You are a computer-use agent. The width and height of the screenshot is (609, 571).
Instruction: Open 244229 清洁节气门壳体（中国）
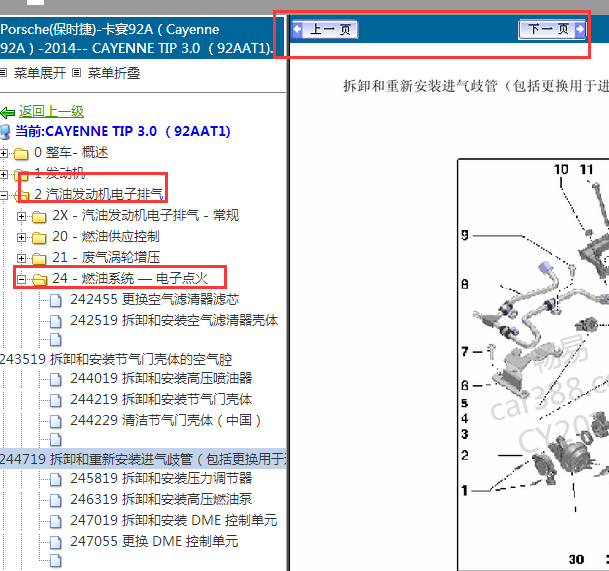166,420
